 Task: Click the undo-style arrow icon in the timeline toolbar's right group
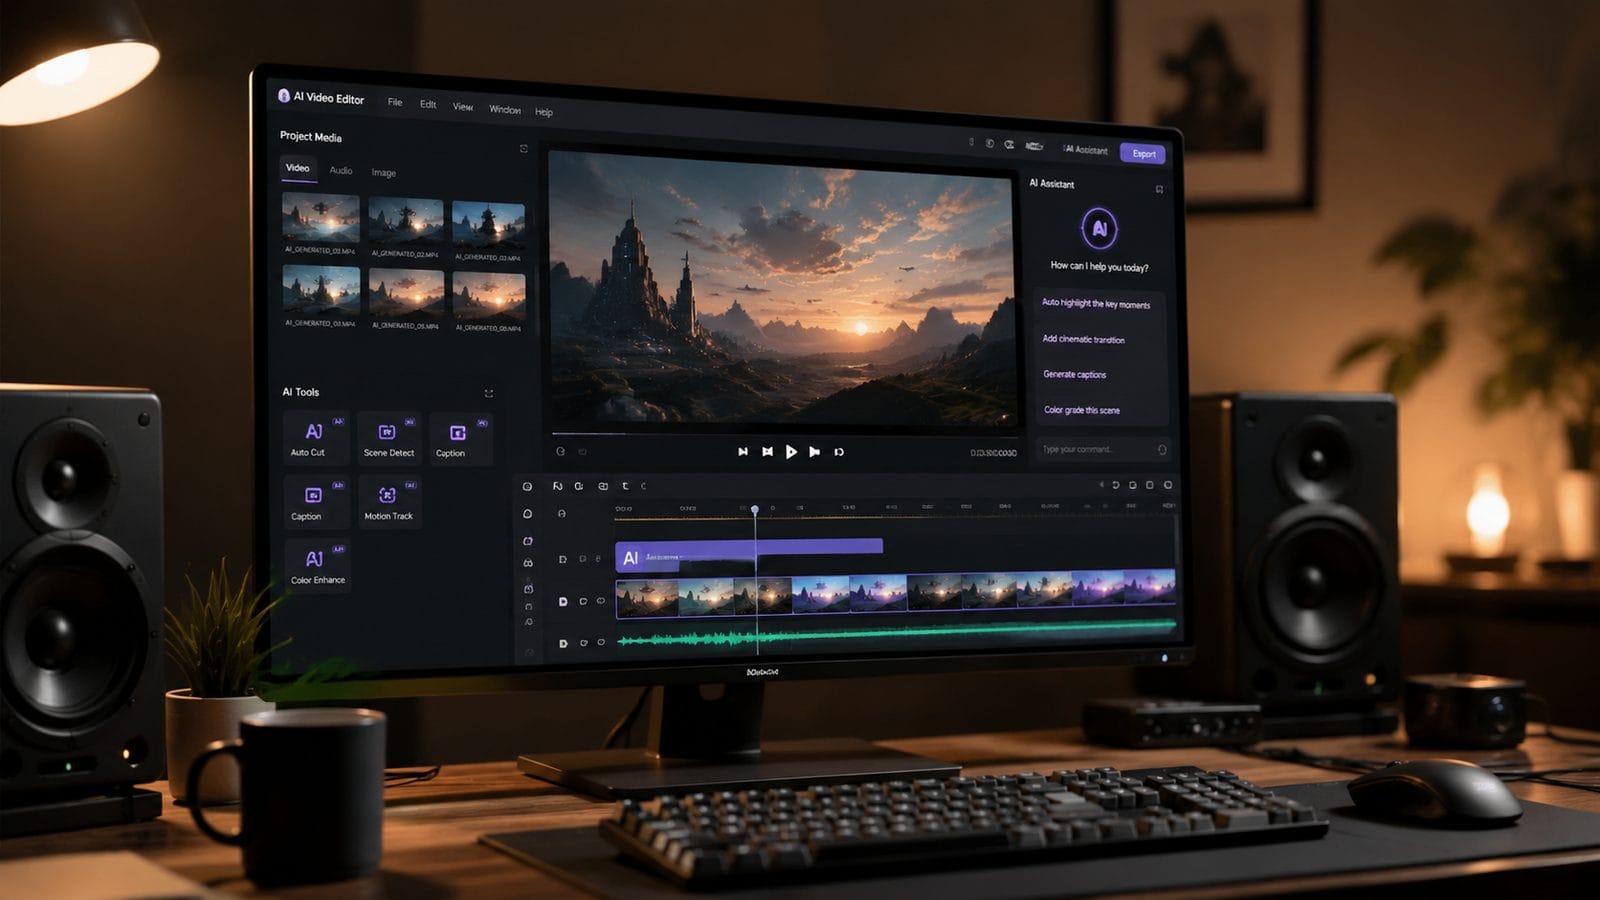coord(1116,485)
